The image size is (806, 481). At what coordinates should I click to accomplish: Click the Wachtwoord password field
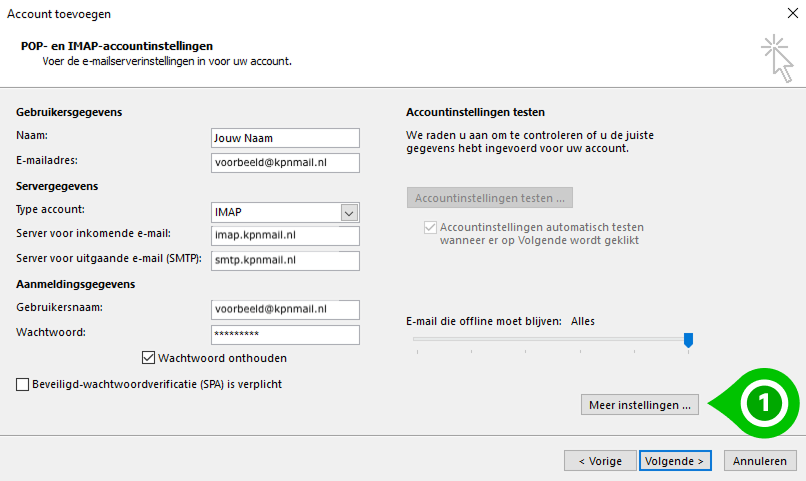coord(285,335)
